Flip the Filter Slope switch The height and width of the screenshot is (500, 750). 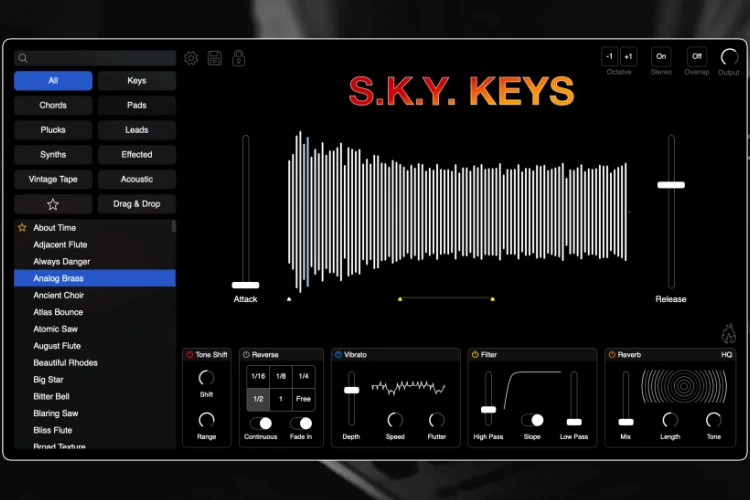pos(532,421)
